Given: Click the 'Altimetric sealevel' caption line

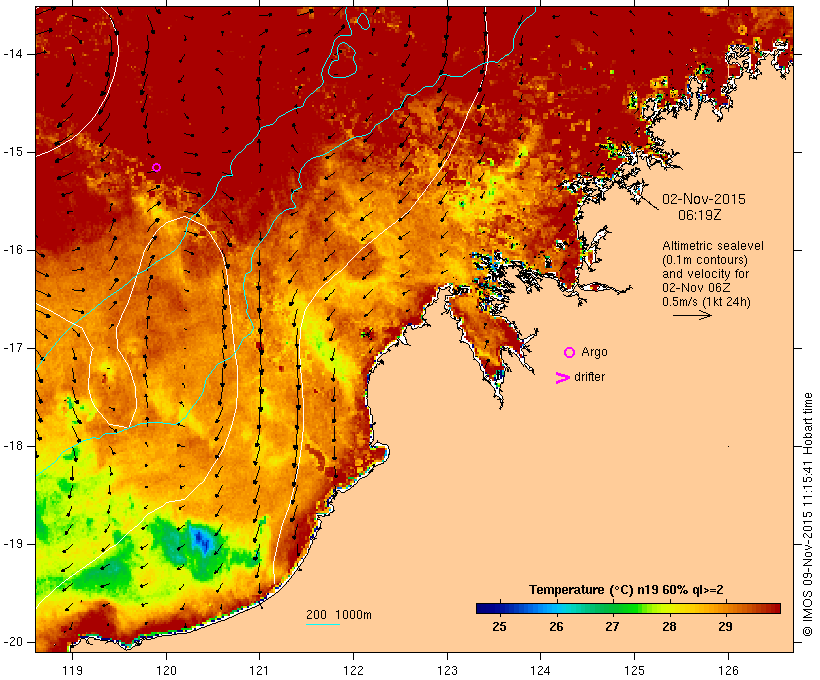Looking at the screenshot, I should click(713, 246).
